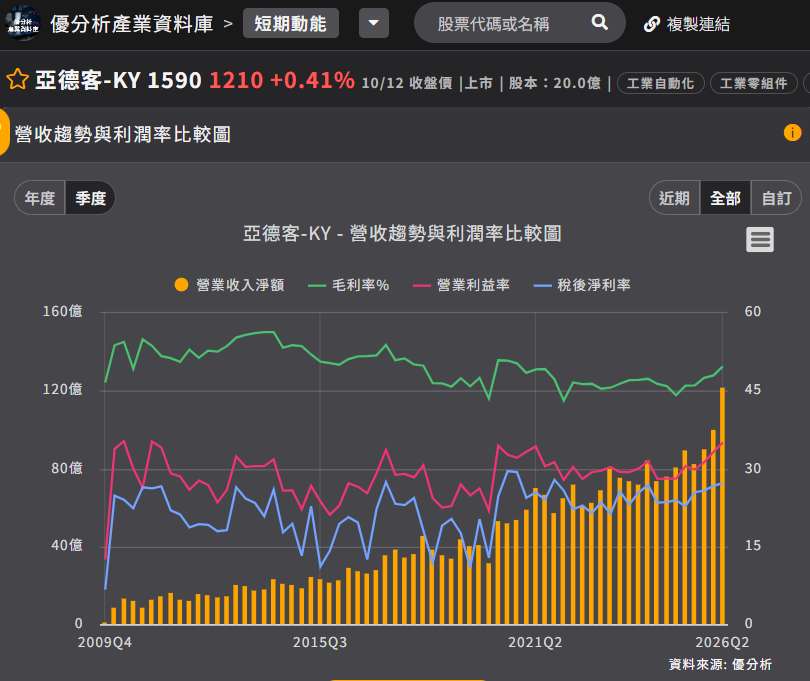The image size is (810, 681).
Task: Select 自訂 time range
Action: click(x=776, y=198)
